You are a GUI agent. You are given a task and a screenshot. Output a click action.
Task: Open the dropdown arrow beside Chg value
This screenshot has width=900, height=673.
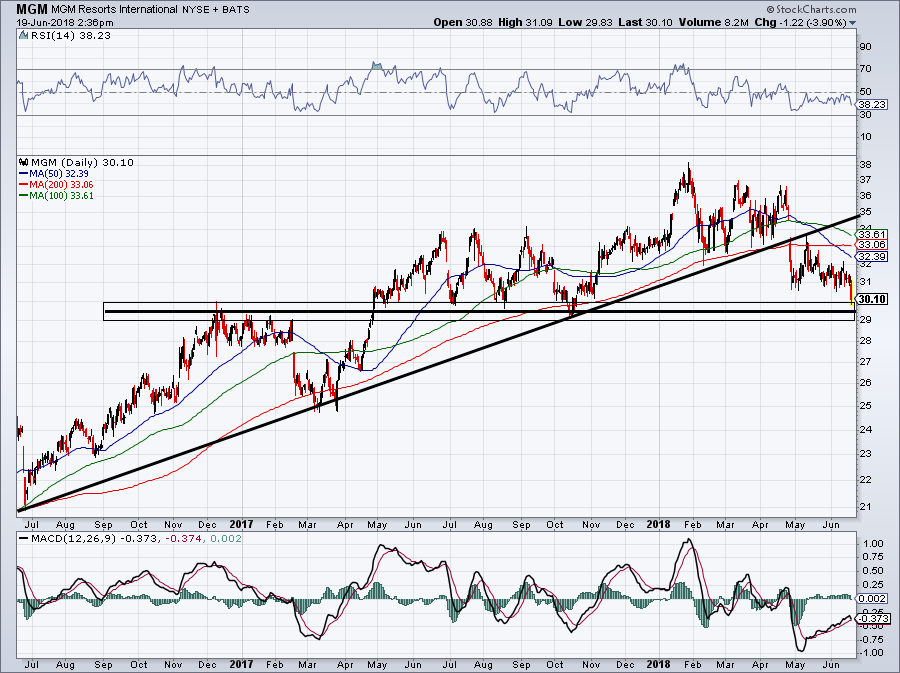pos(852,23)
